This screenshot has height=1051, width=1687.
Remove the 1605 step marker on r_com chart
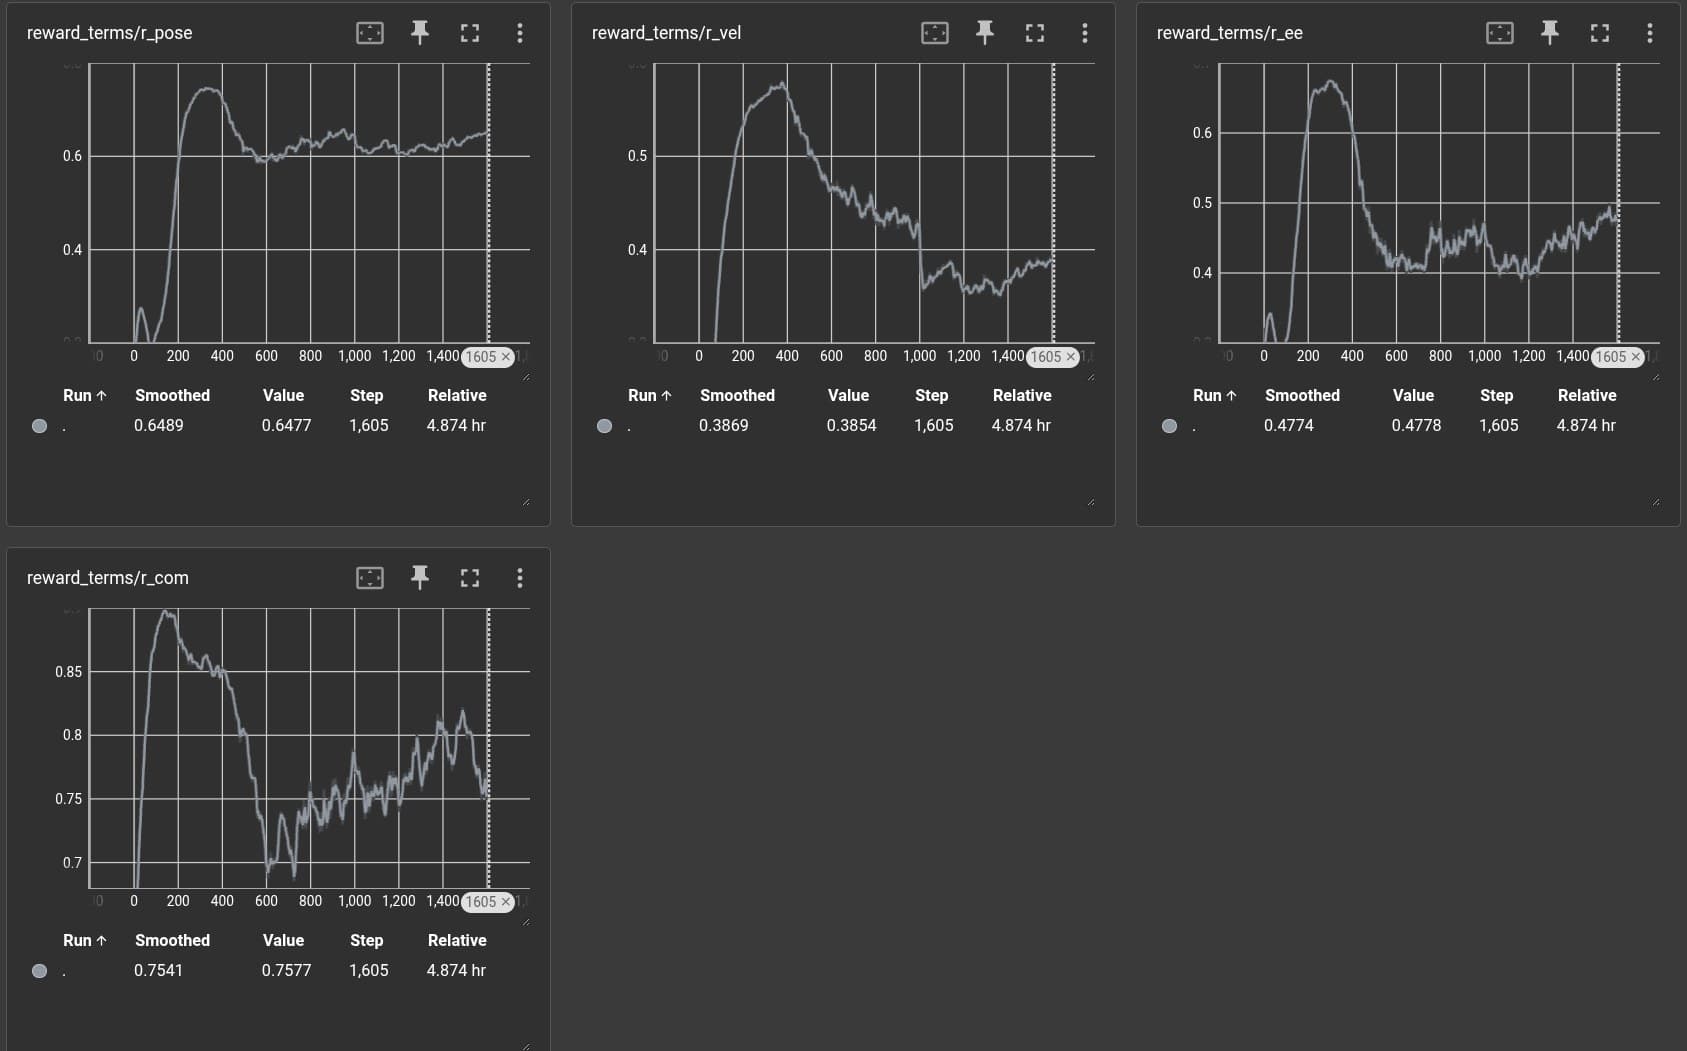pyautogui.click(x=506, y=902)
